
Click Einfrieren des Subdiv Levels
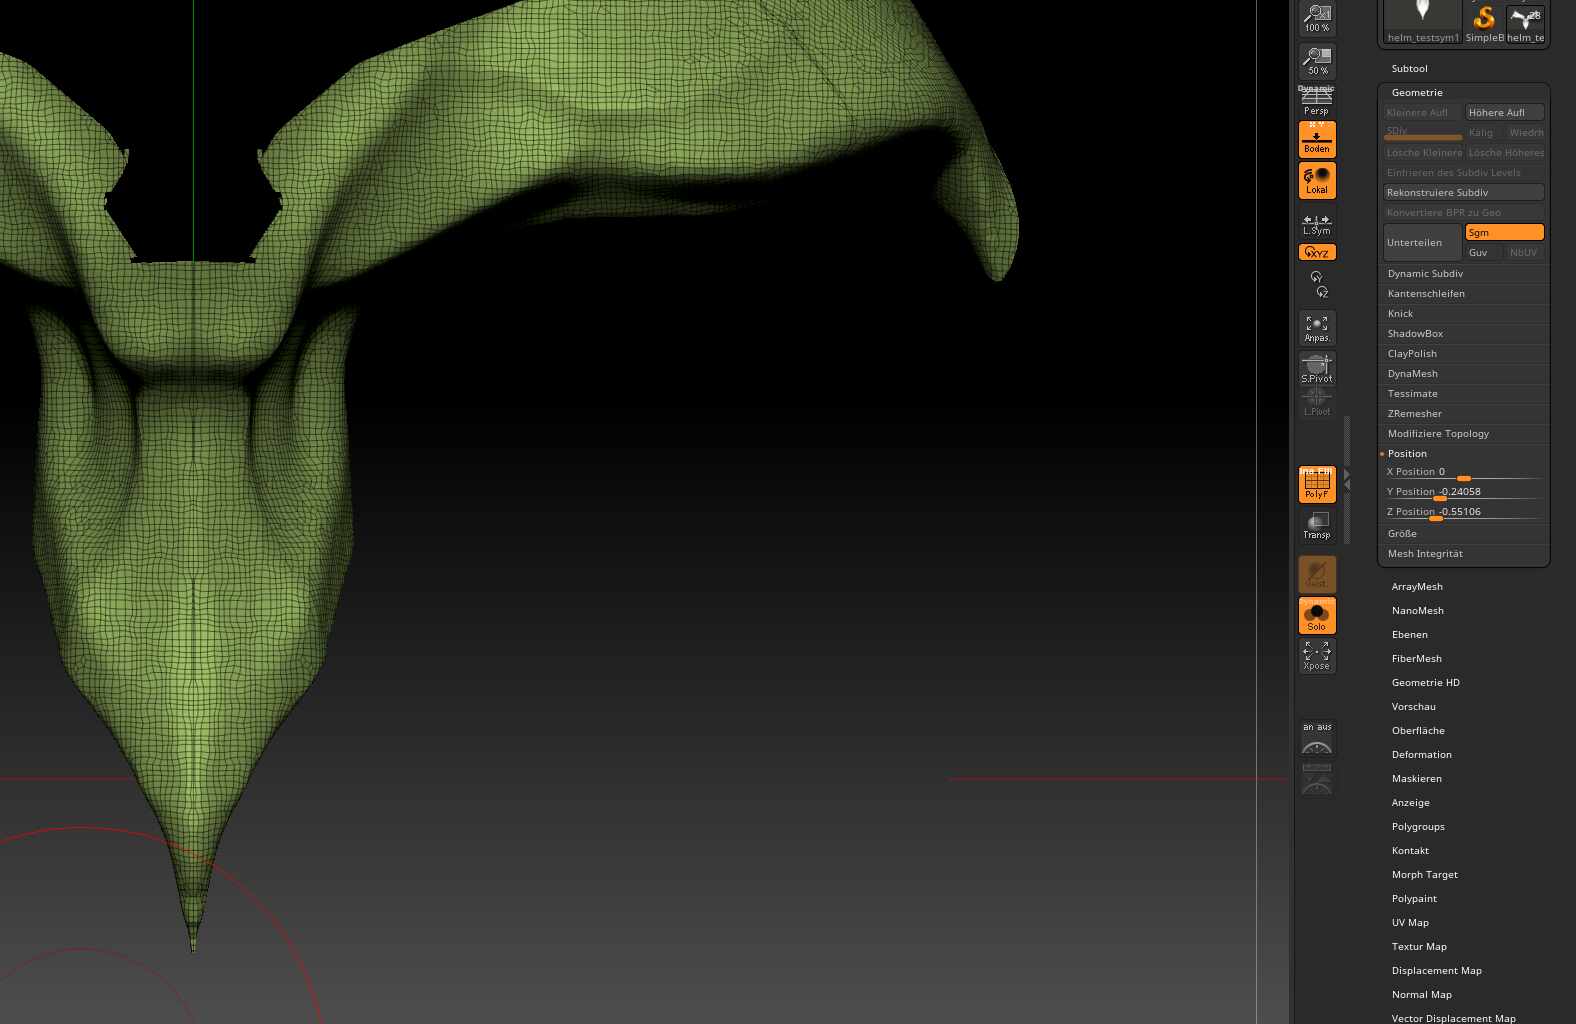tap(1464, 173)
